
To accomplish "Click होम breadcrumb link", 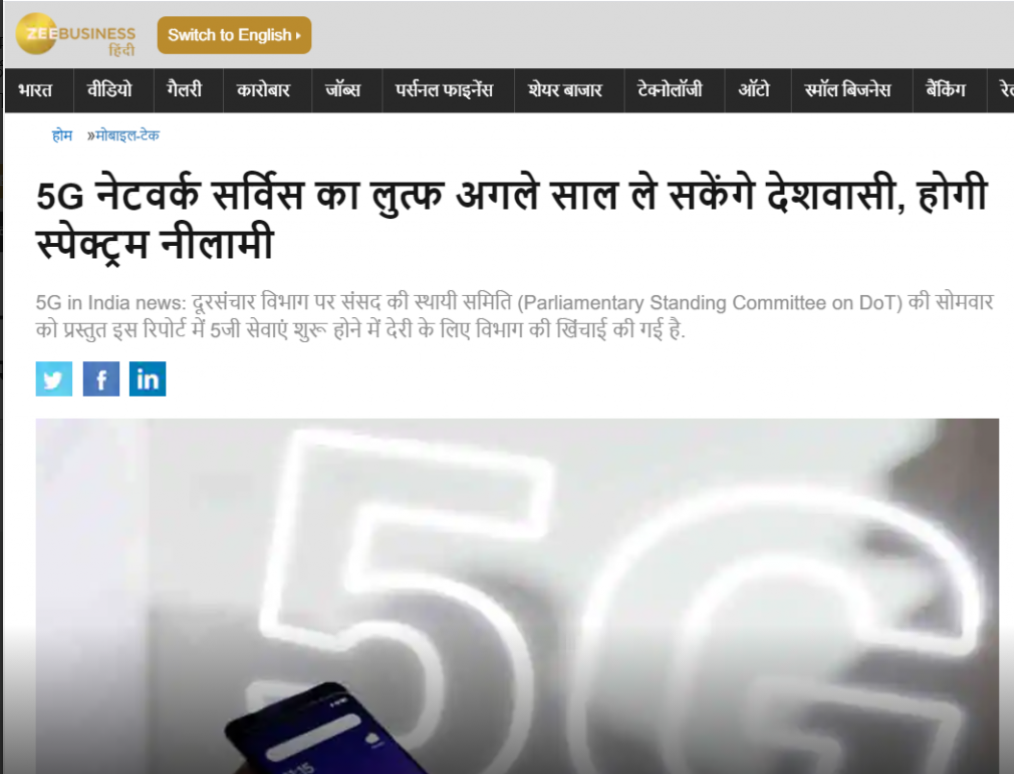I will pos(62,135).
